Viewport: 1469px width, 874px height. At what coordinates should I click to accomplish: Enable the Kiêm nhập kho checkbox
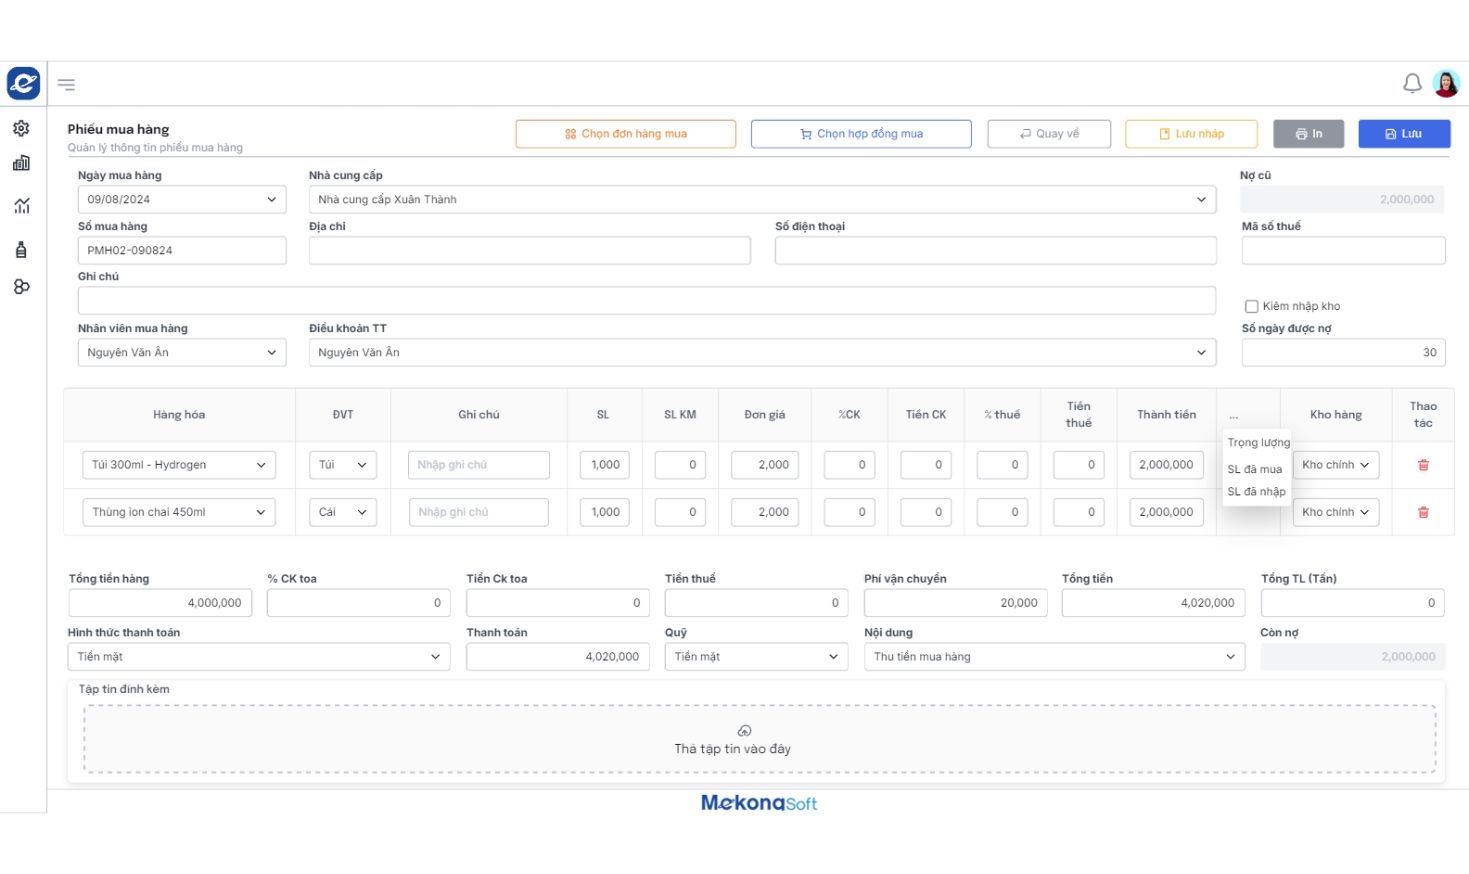point(1251,307)
